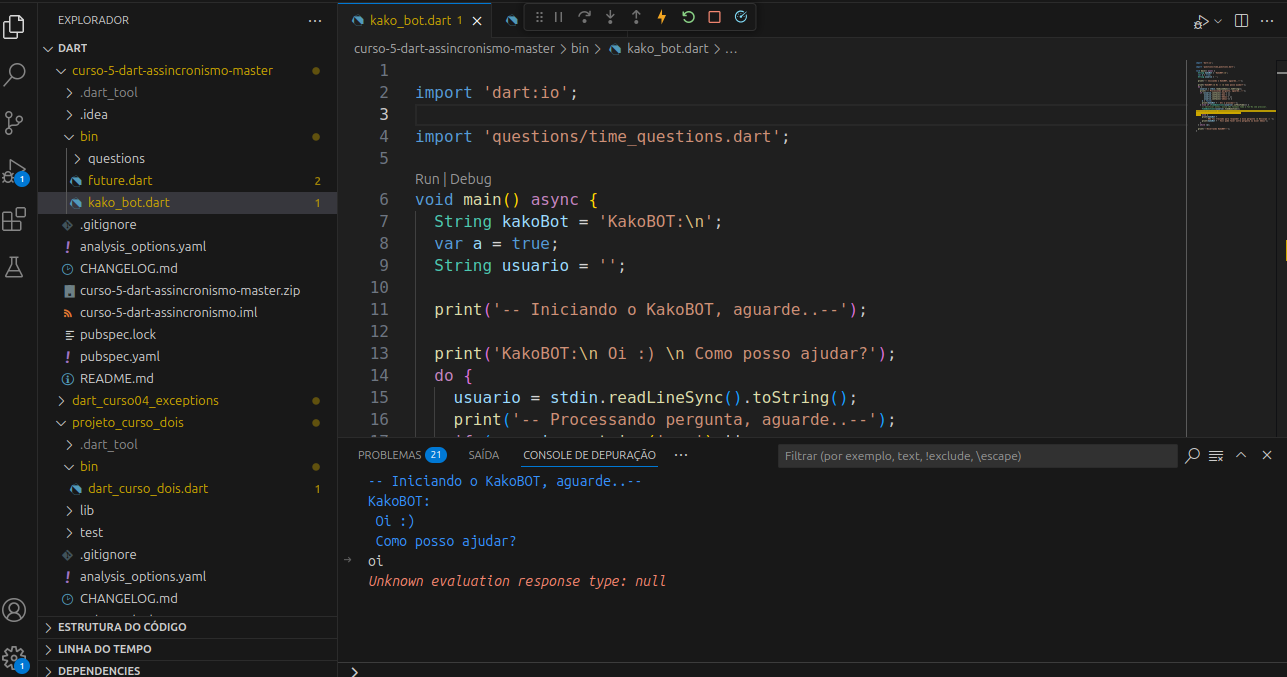Open the Search view in activity bar
The height and width of the screenshot is (677, 1287).
14,74
